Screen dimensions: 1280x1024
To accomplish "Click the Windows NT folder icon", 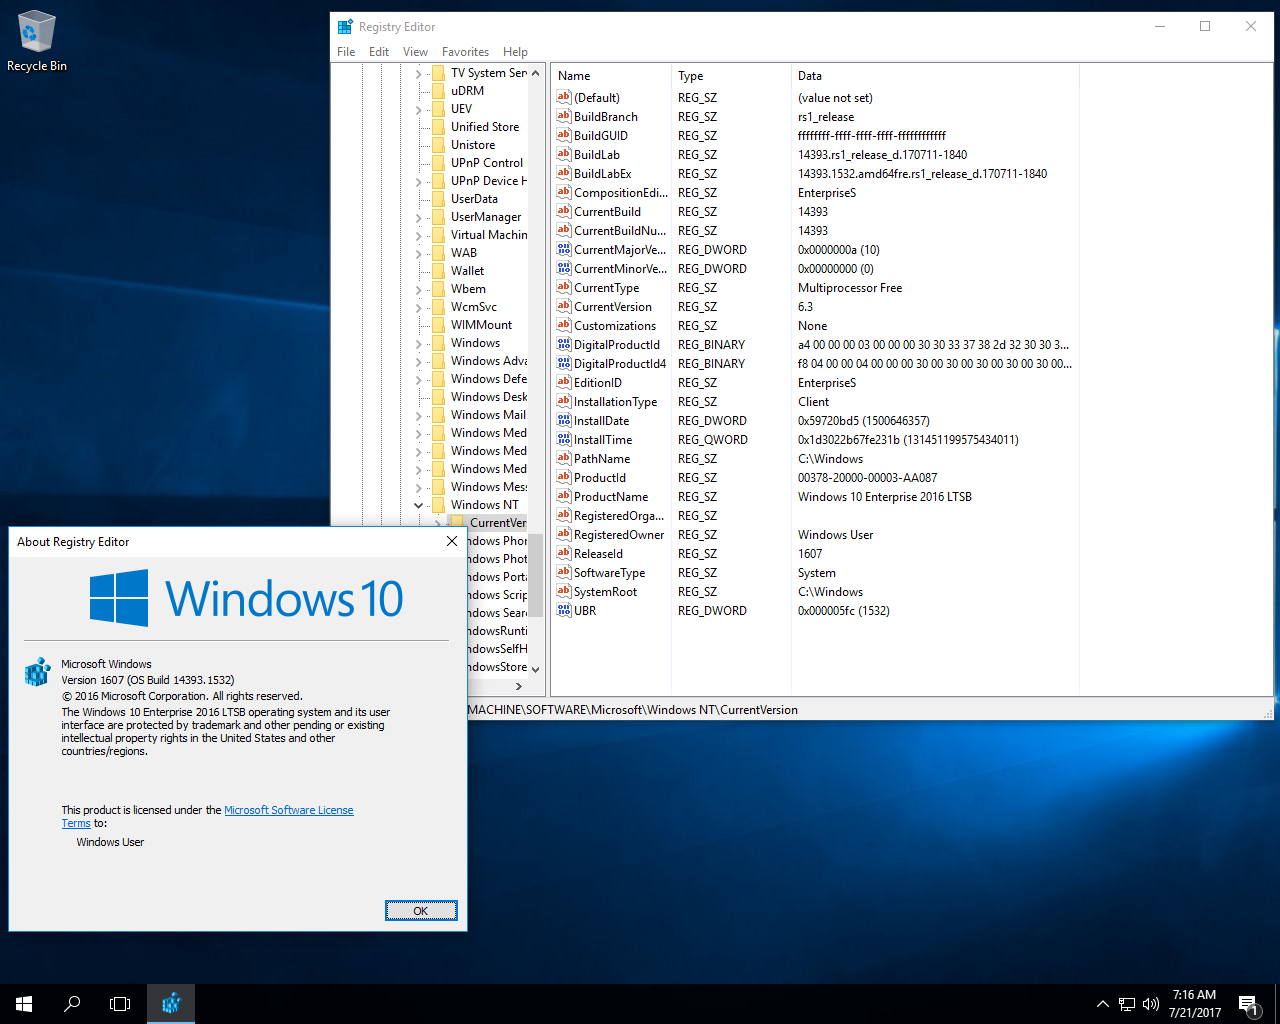I will pyautogui.click(x=438, y=504).
